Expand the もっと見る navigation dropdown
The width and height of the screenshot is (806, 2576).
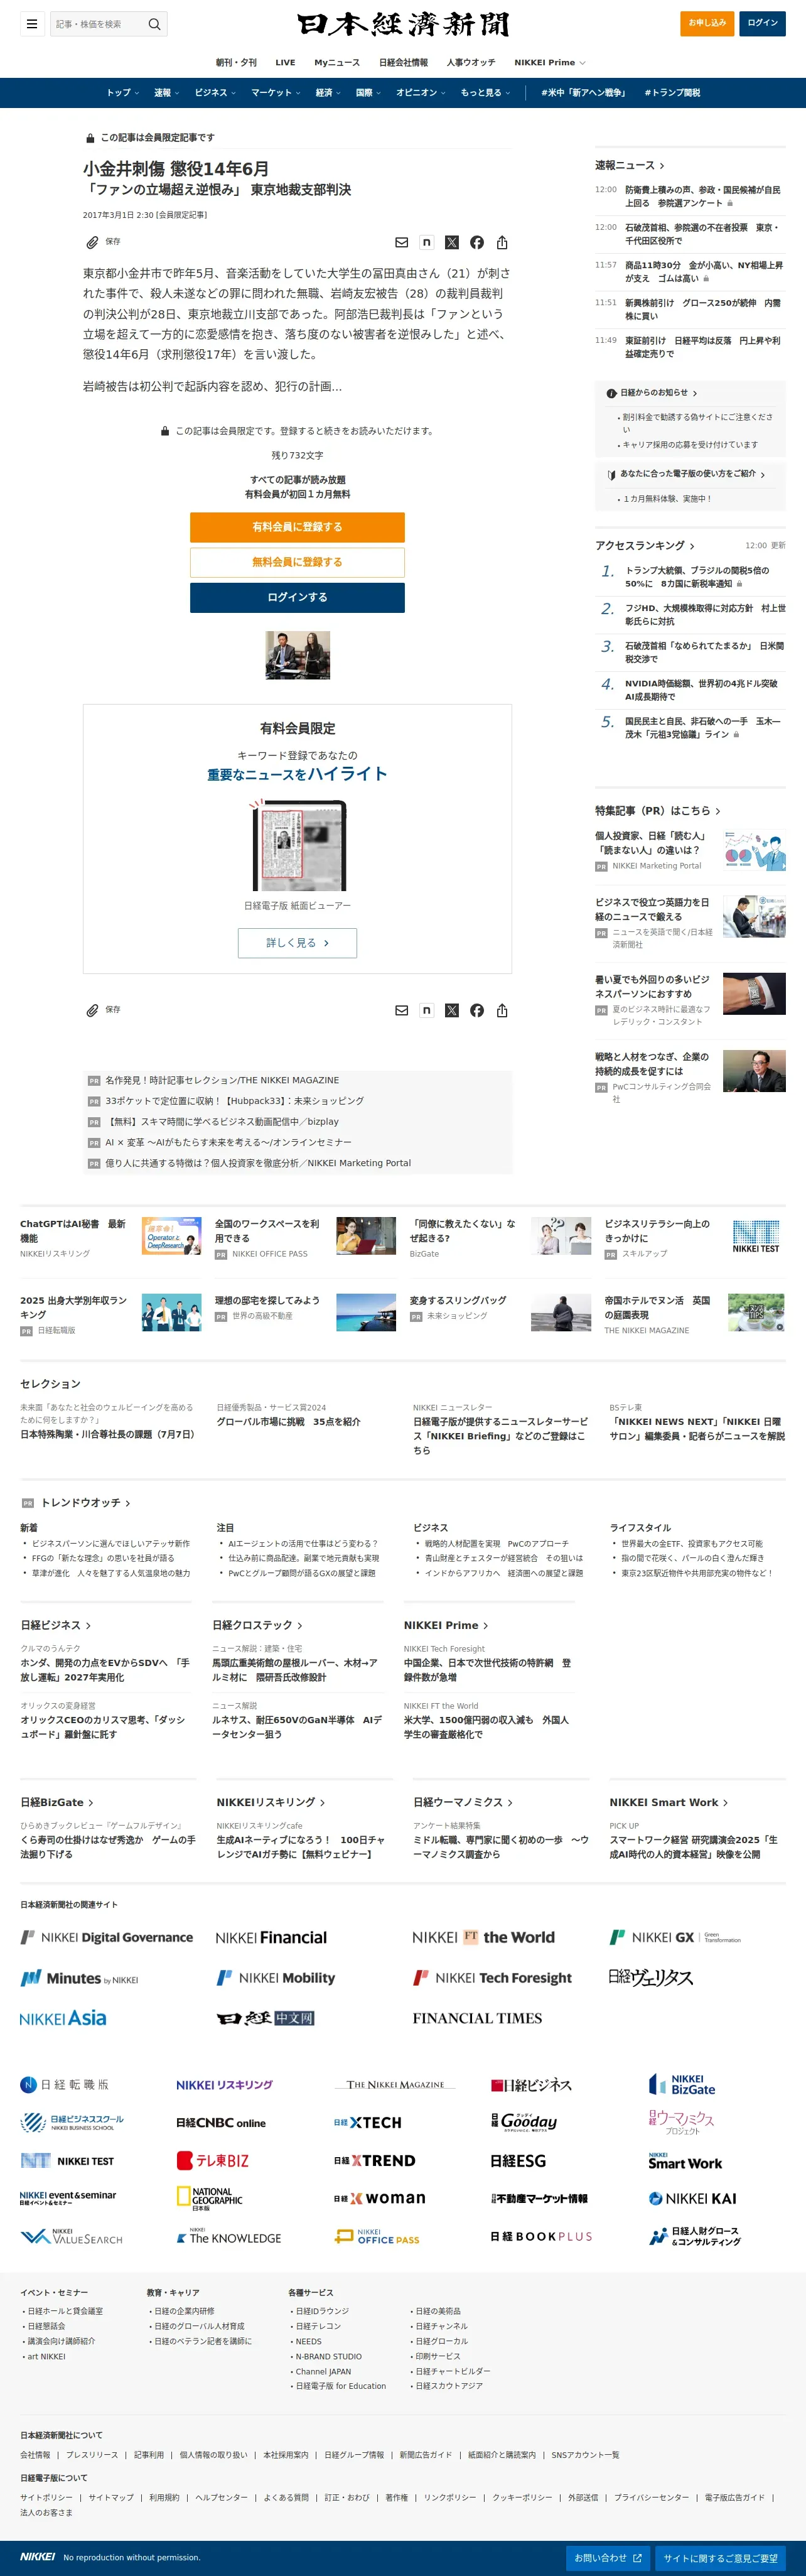pos(485,93)
